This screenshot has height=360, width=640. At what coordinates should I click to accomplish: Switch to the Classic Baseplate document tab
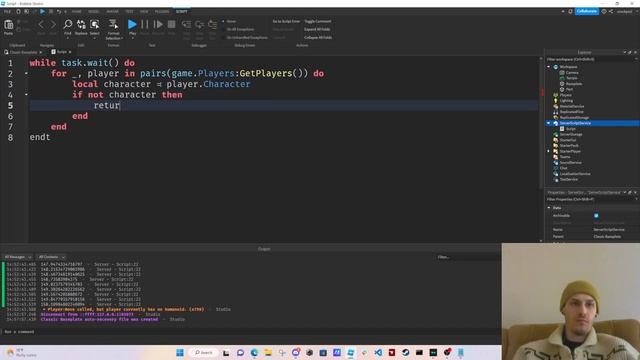[23, 52]
